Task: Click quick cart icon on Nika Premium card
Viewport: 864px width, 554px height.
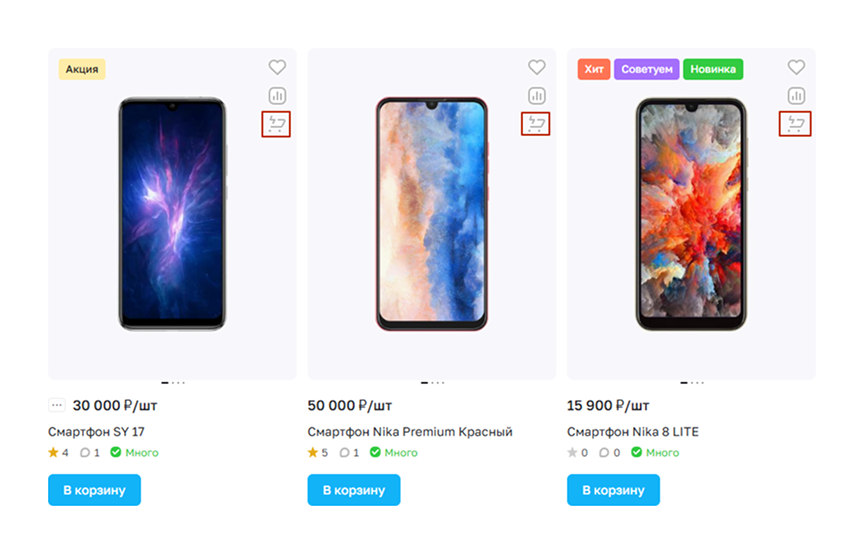Action: tap(536, 124)
